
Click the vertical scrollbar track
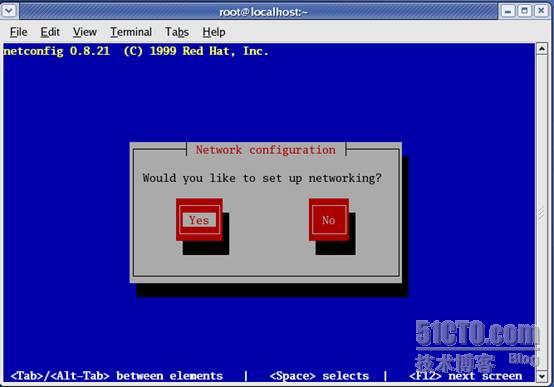(542, 212)
